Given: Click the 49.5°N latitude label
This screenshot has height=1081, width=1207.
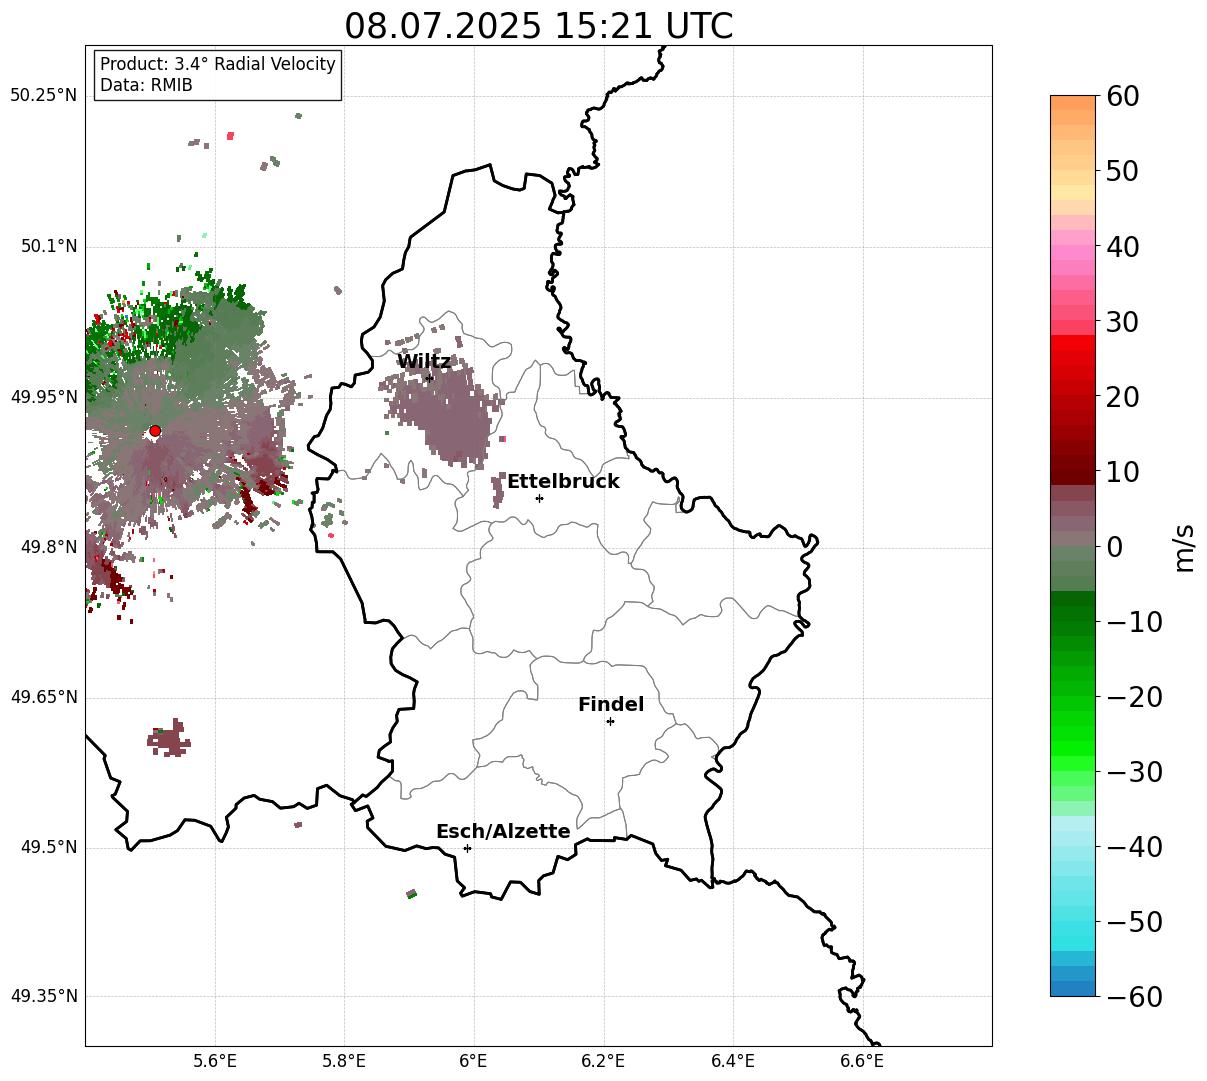Looking at the screenshot, I should (x=49, y=847).
